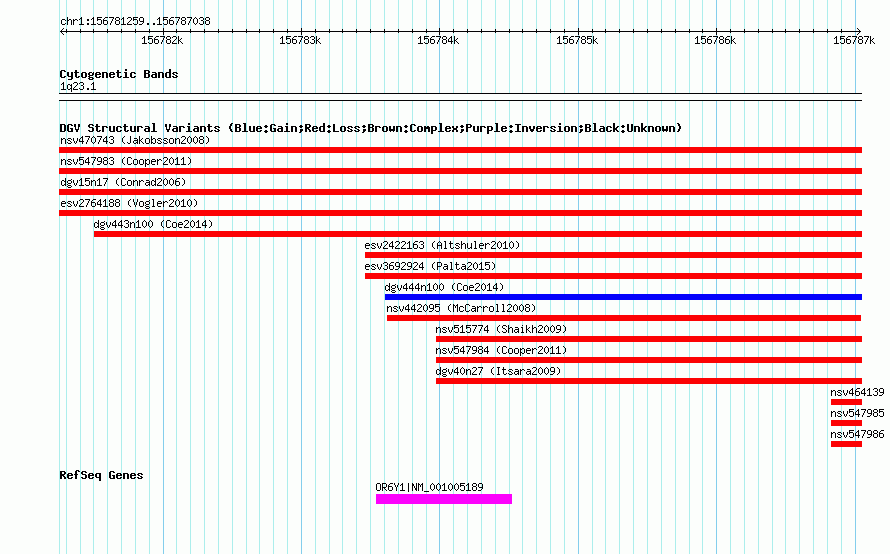This screenshot has height=554, width=890.
Task: Select the nsv442095 (McCarroll2008) red bar
Action: click(x=624, y=318)
